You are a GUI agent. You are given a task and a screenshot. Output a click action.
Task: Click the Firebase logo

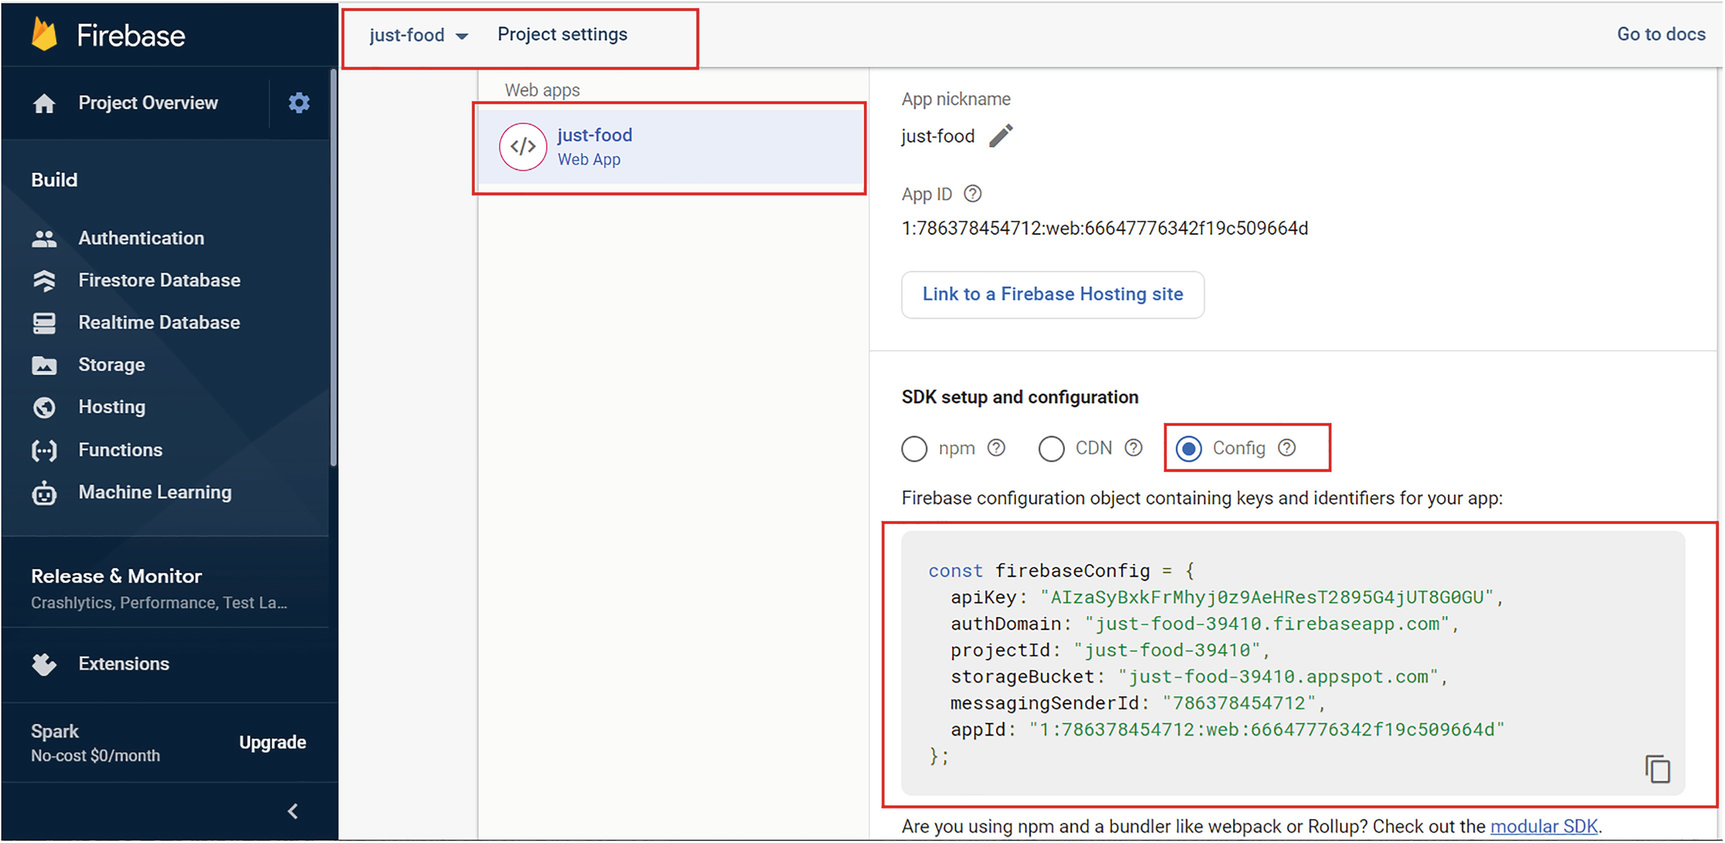[45, 35]
